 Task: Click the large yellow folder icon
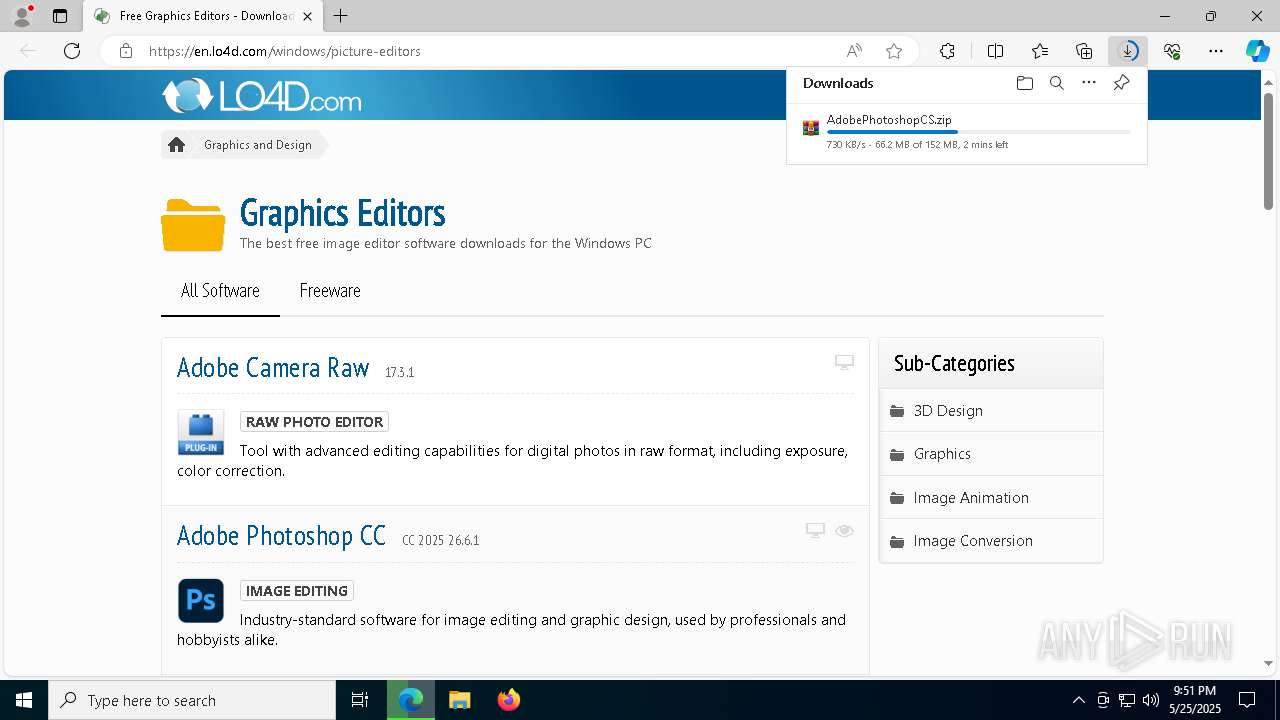[193, 225]
